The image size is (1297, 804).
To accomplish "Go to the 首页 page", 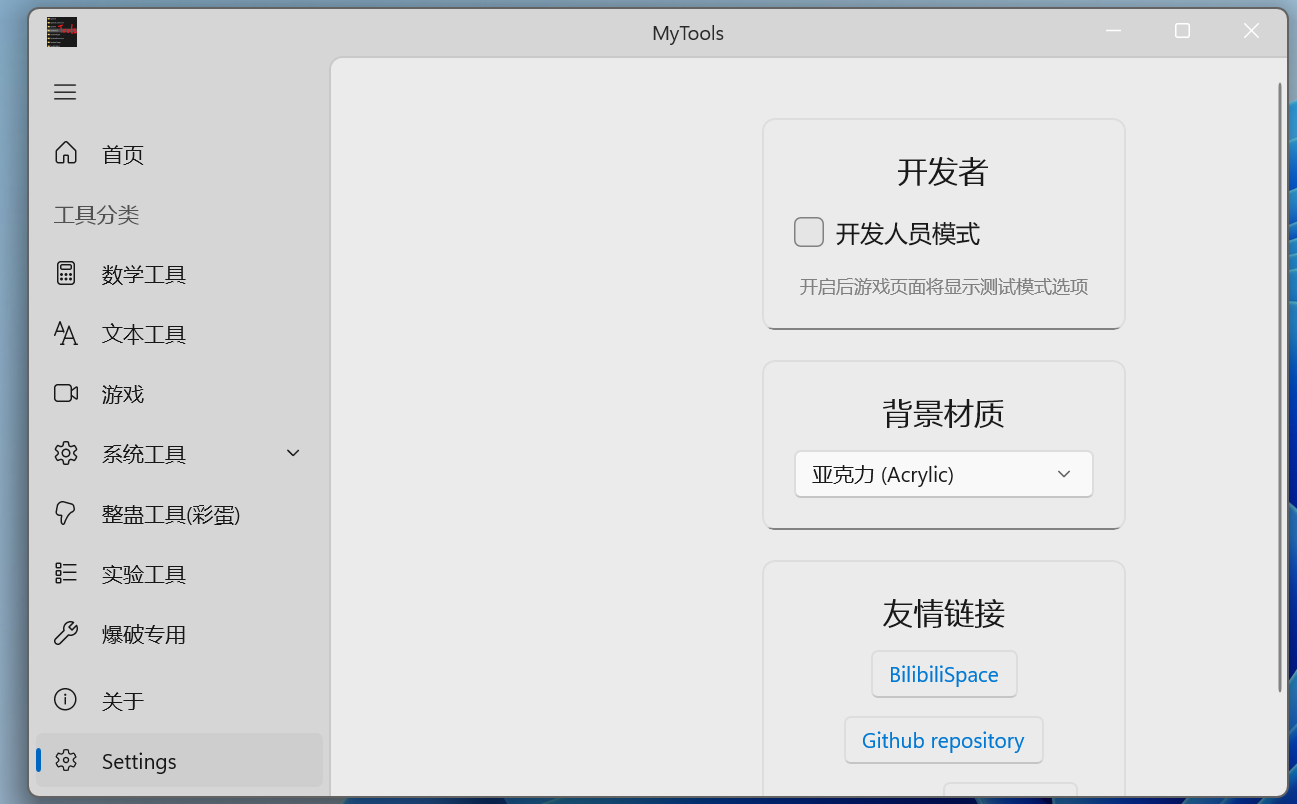I will tap(180, 154).
